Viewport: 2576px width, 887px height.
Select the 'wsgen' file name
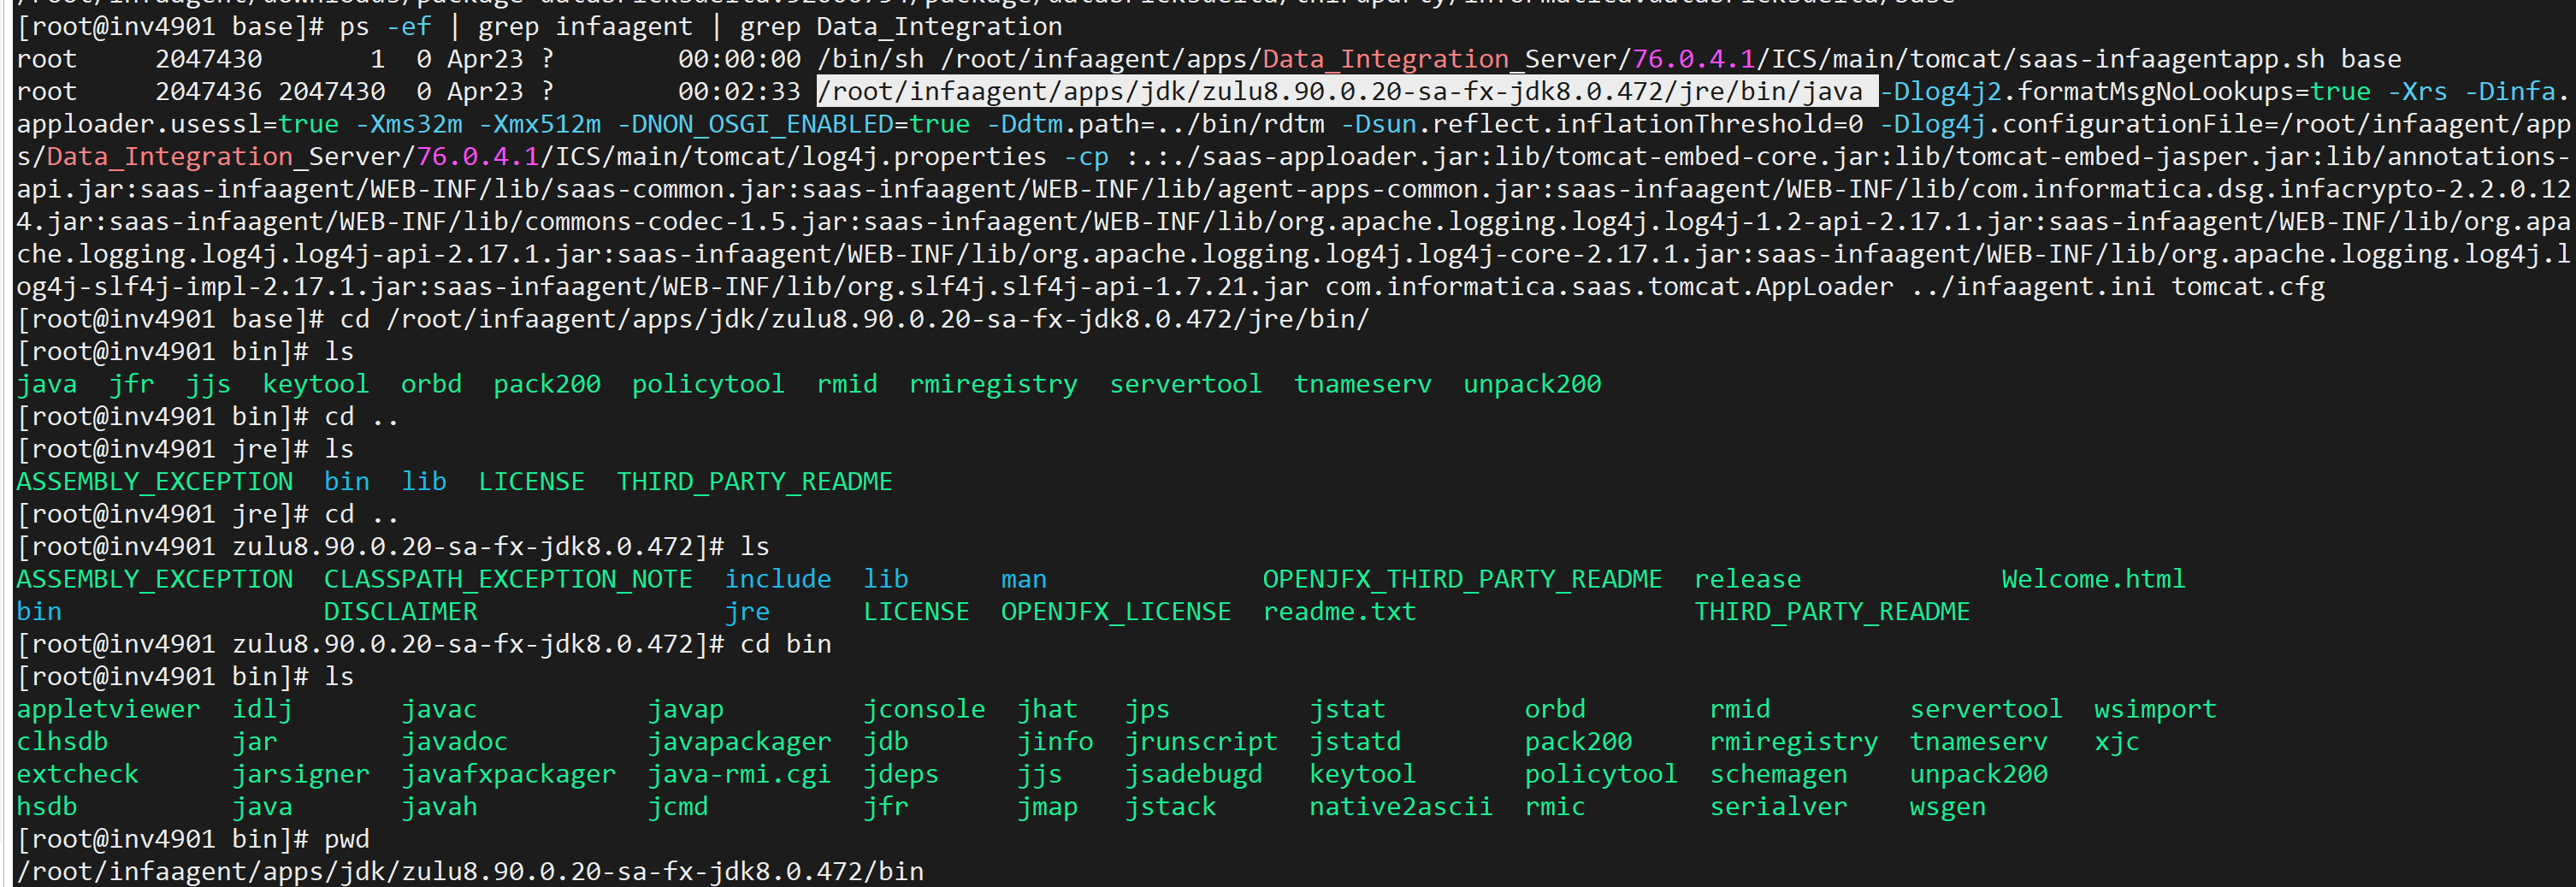[1947, 806]
